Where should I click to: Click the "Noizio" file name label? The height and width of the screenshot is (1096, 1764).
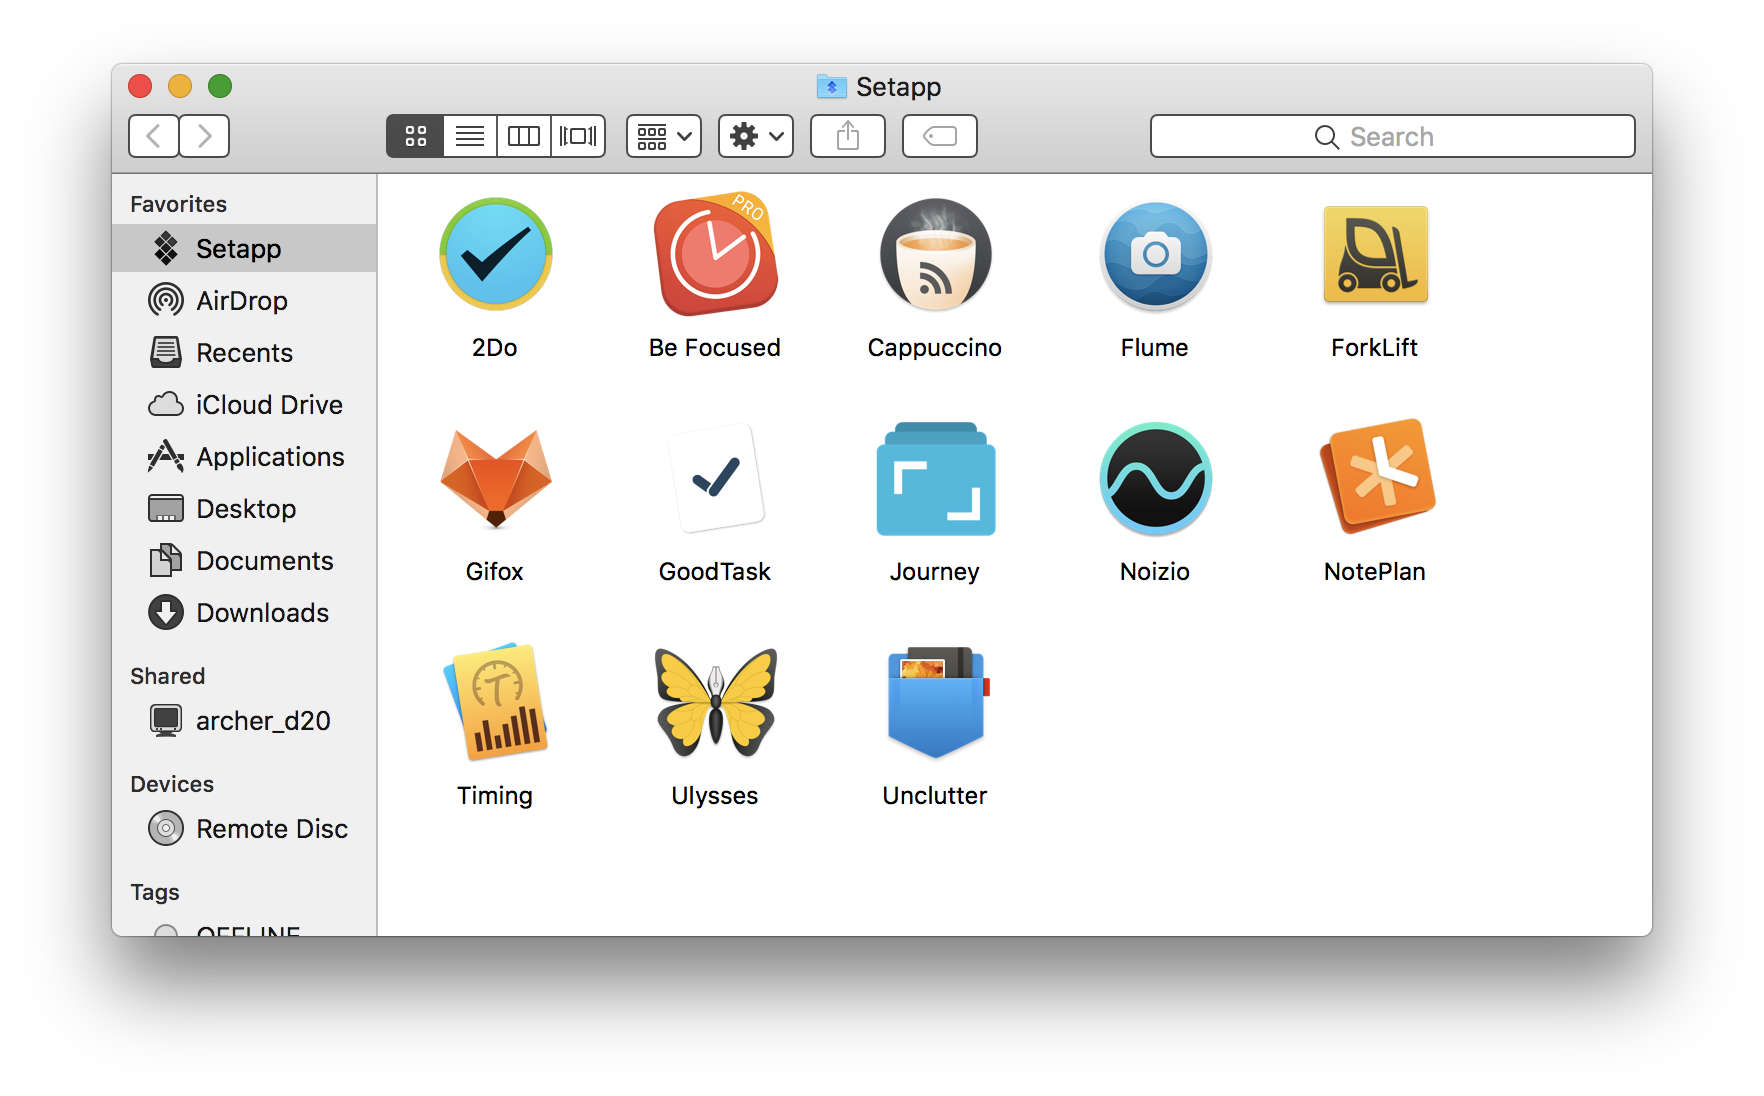click(1155, 571)
